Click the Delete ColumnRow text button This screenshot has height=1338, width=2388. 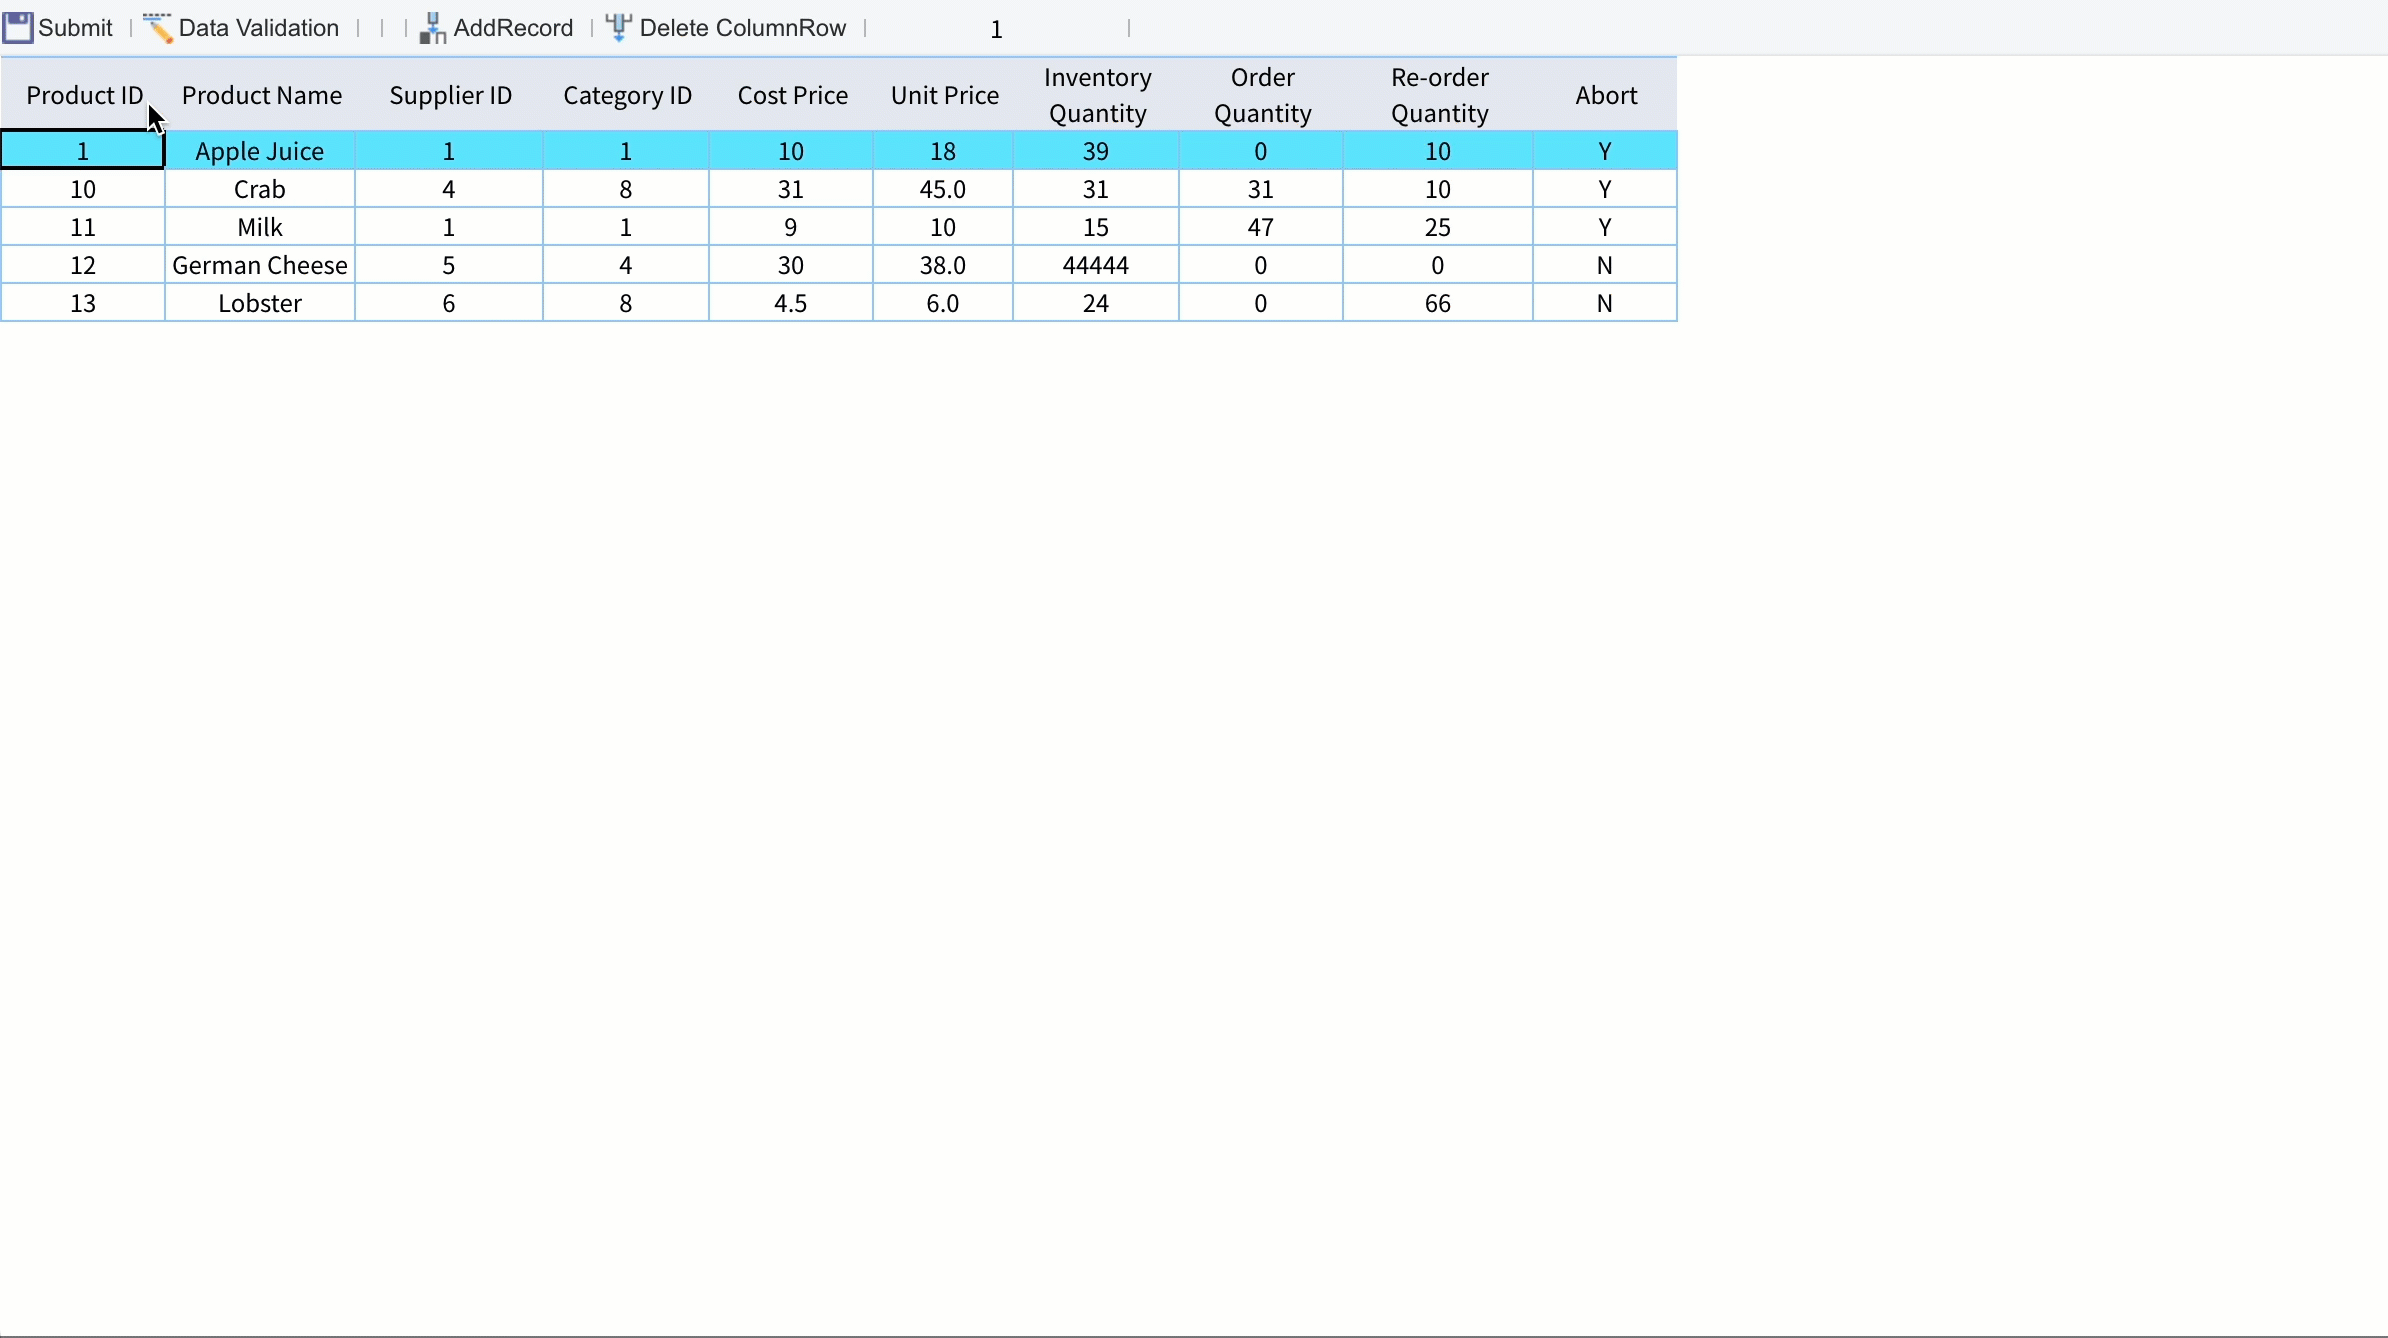coord(743,28)
